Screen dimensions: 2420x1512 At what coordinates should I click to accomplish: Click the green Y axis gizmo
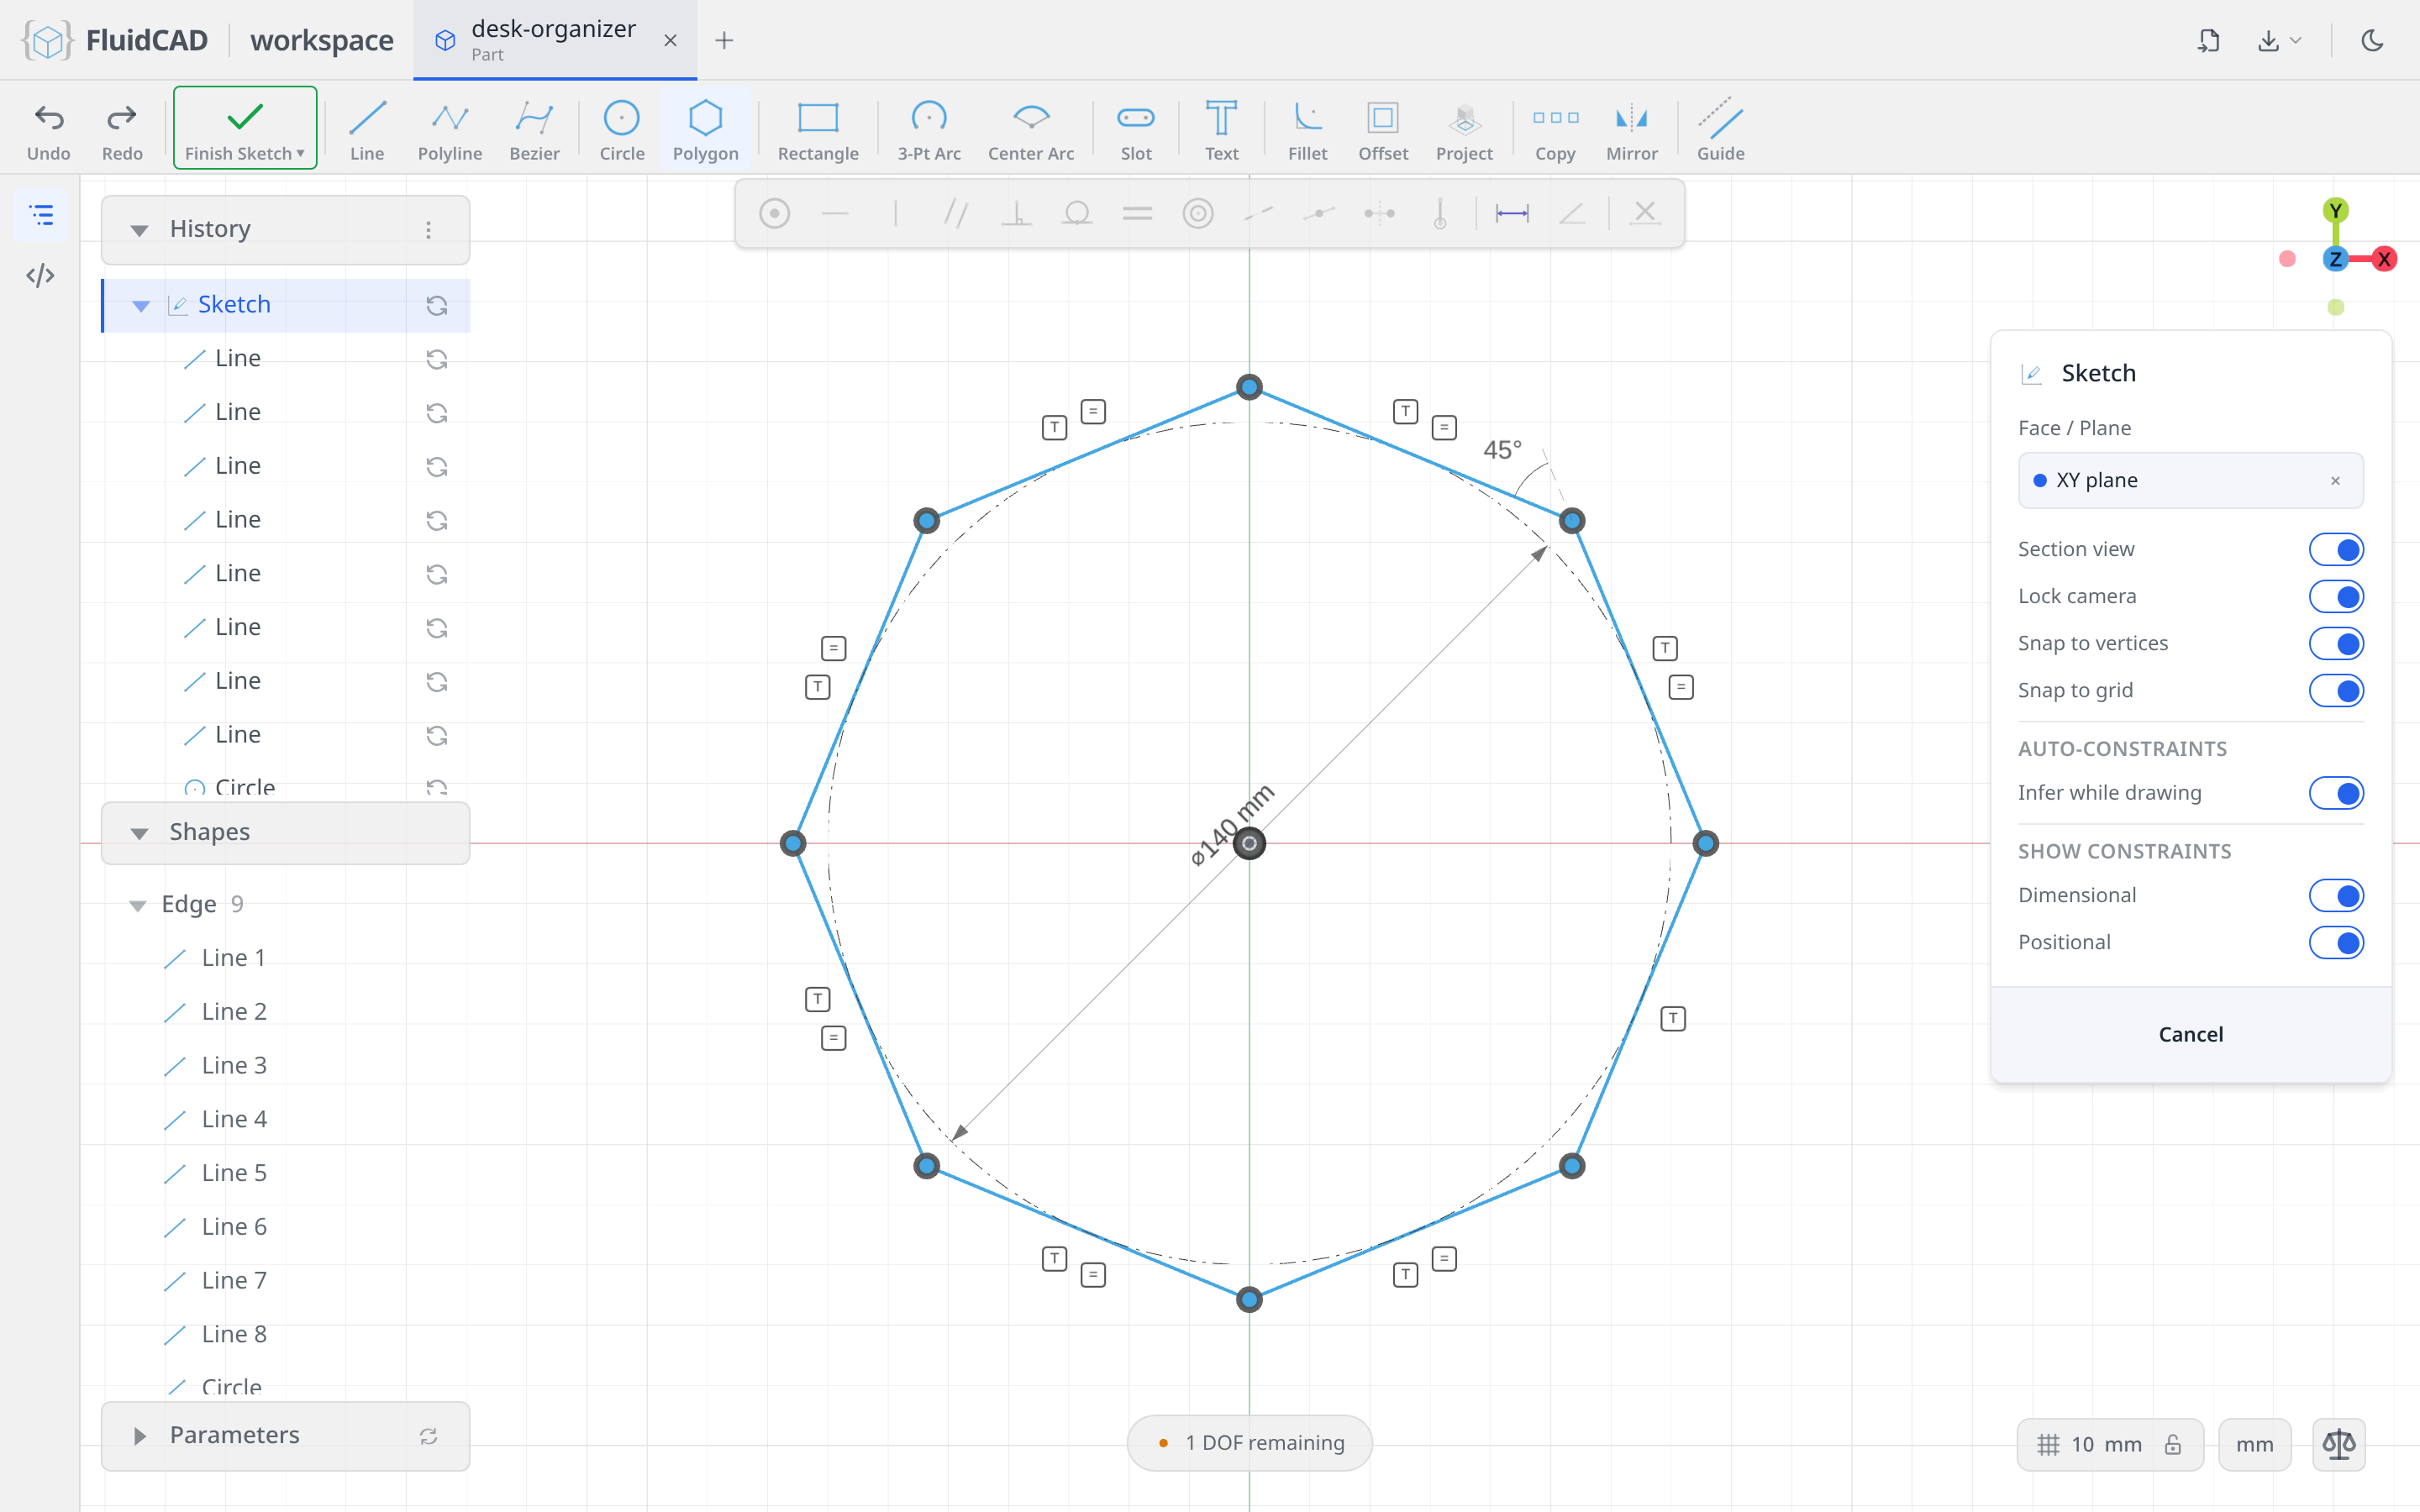pos(2335,211)
